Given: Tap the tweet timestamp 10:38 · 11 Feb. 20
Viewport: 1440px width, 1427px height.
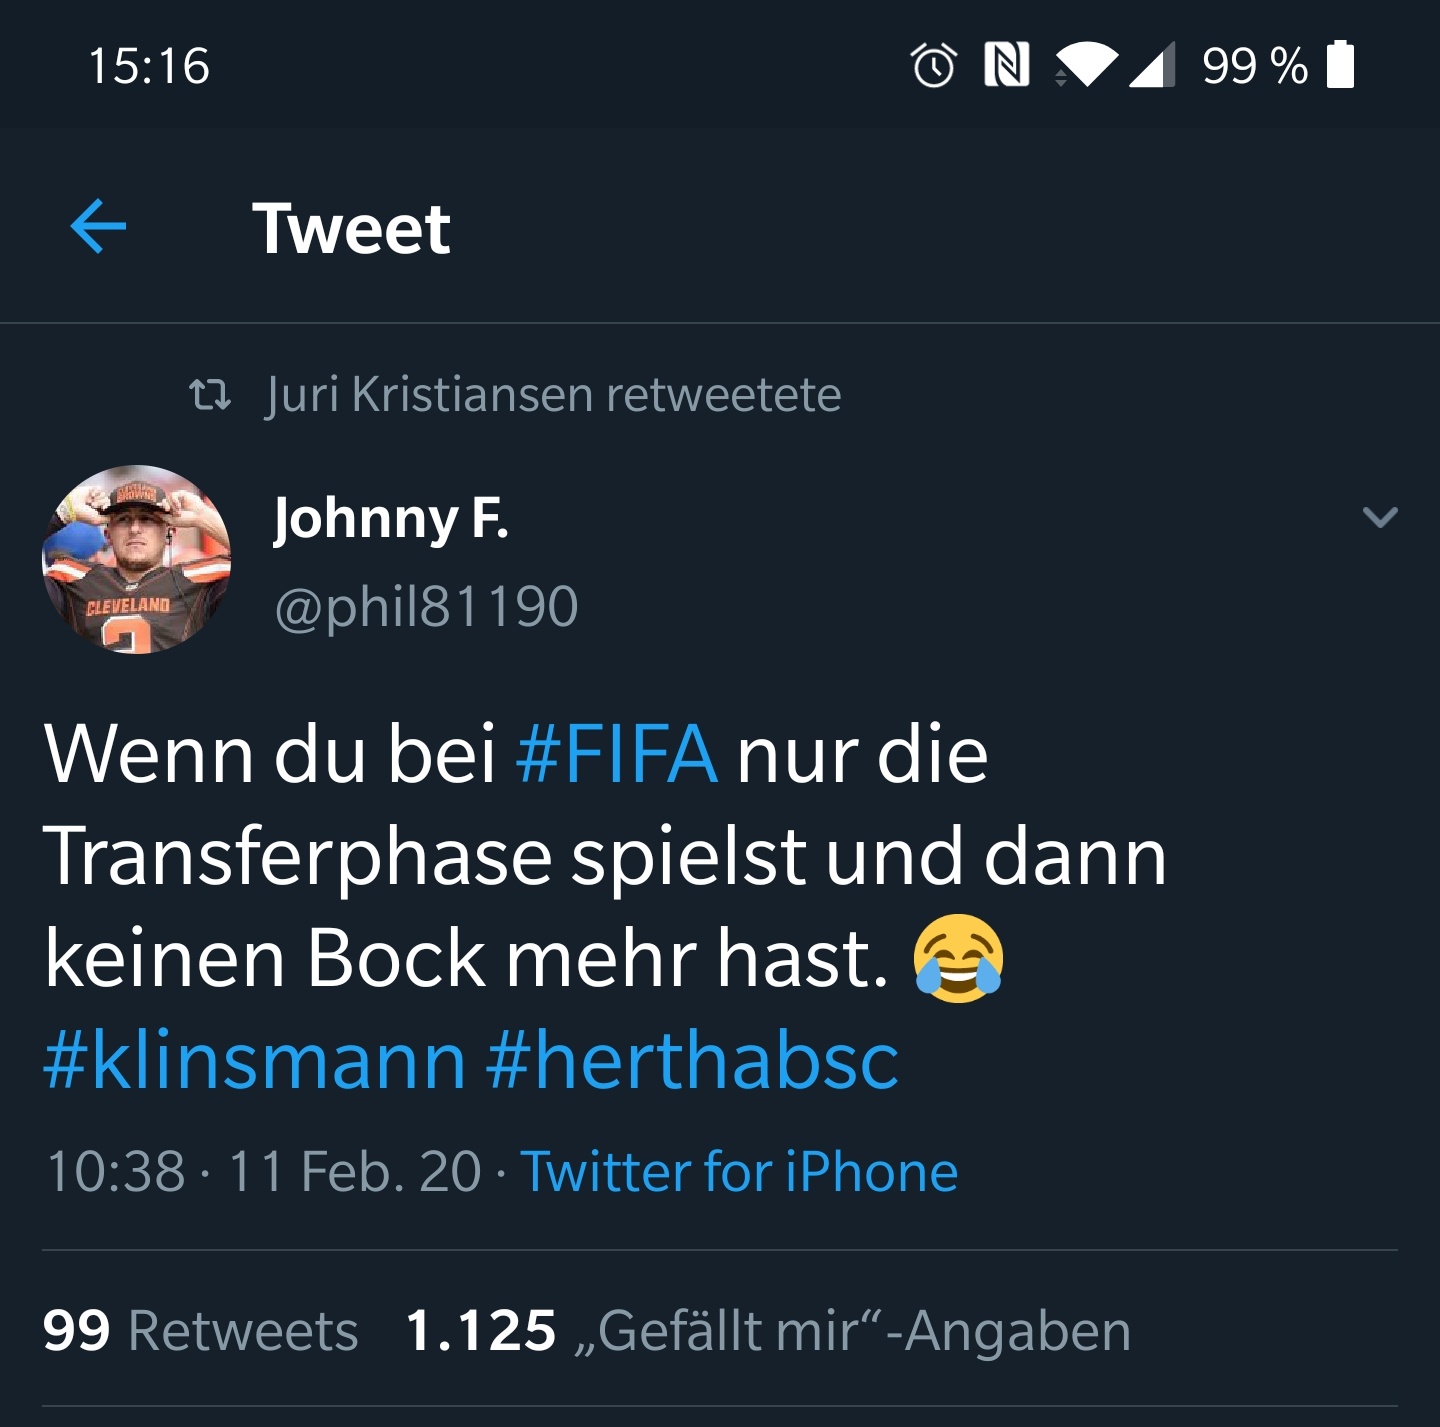Looking at the screenshot, I should [x=264, y=1171].
